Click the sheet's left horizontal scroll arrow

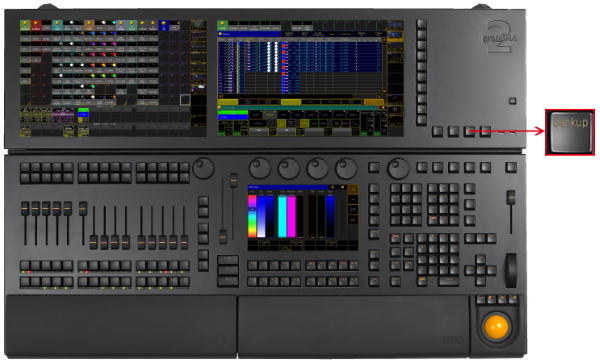[220, 96]
